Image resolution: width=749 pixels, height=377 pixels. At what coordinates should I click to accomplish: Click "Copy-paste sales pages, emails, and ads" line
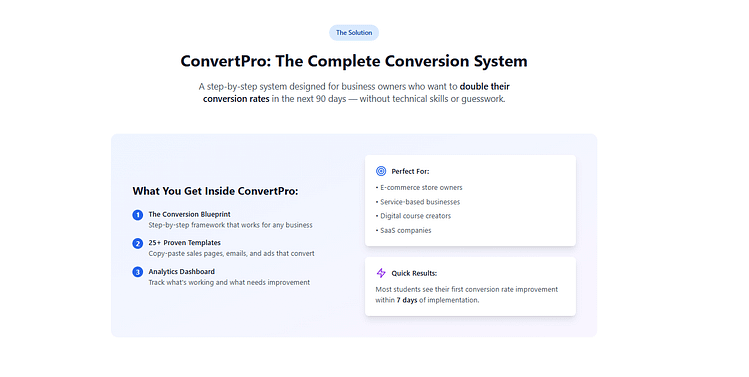coord(231,254)
